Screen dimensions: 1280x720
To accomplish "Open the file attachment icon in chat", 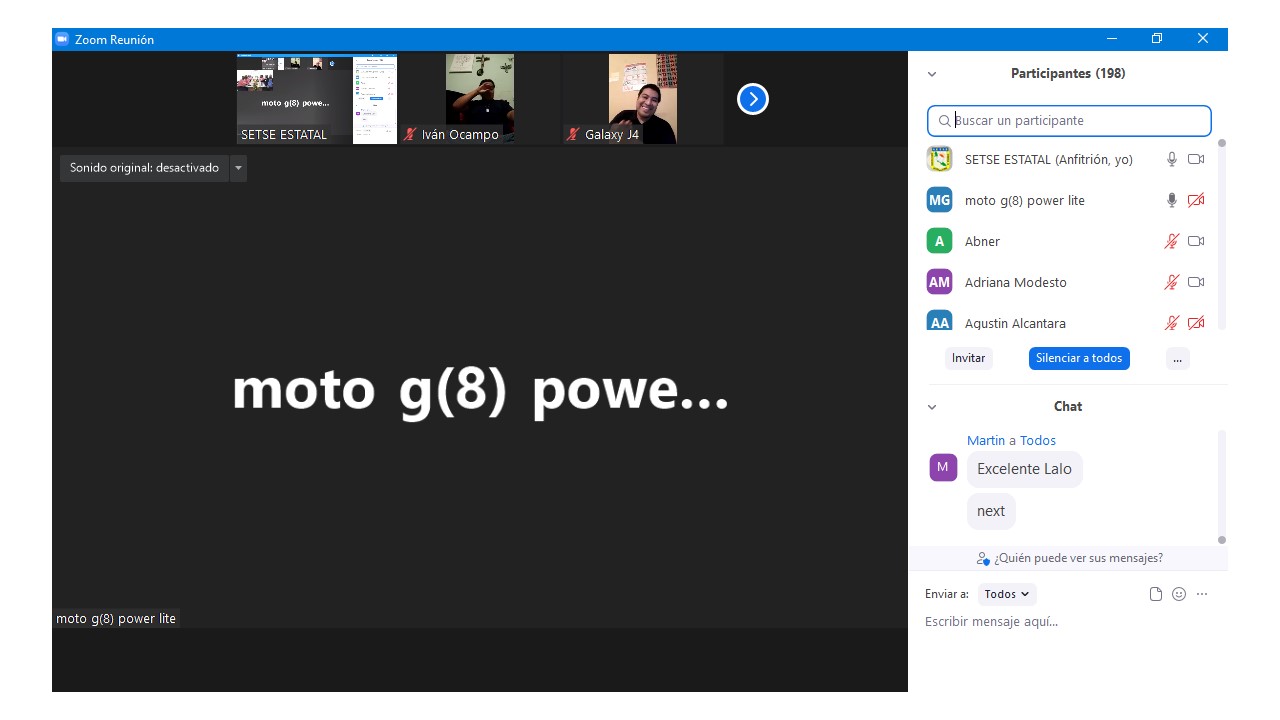I will tap(1156, 594).
